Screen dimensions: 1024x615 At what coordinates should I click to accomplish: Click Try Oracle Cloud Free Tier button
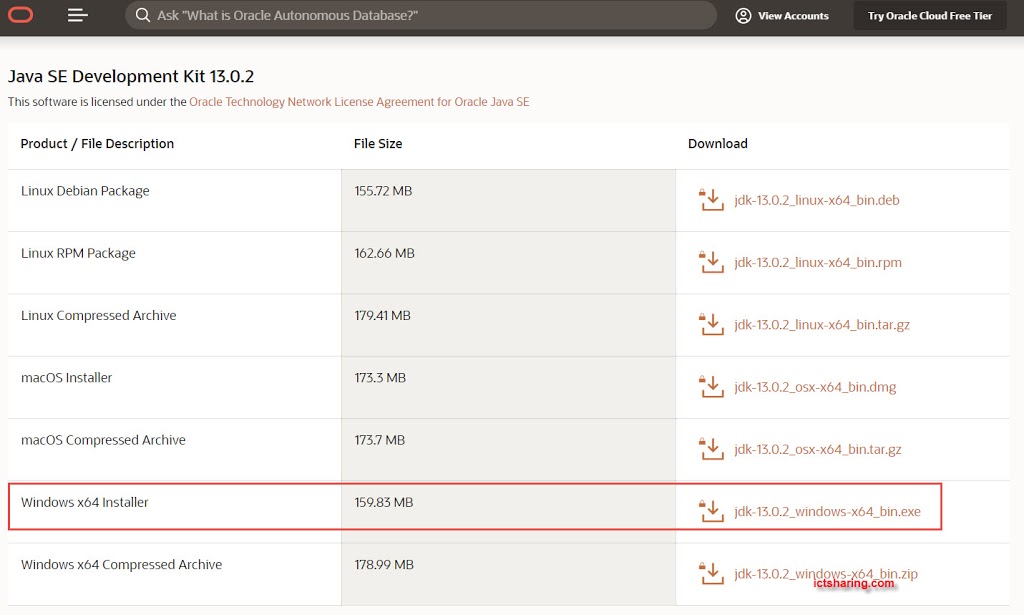(930, 16)
